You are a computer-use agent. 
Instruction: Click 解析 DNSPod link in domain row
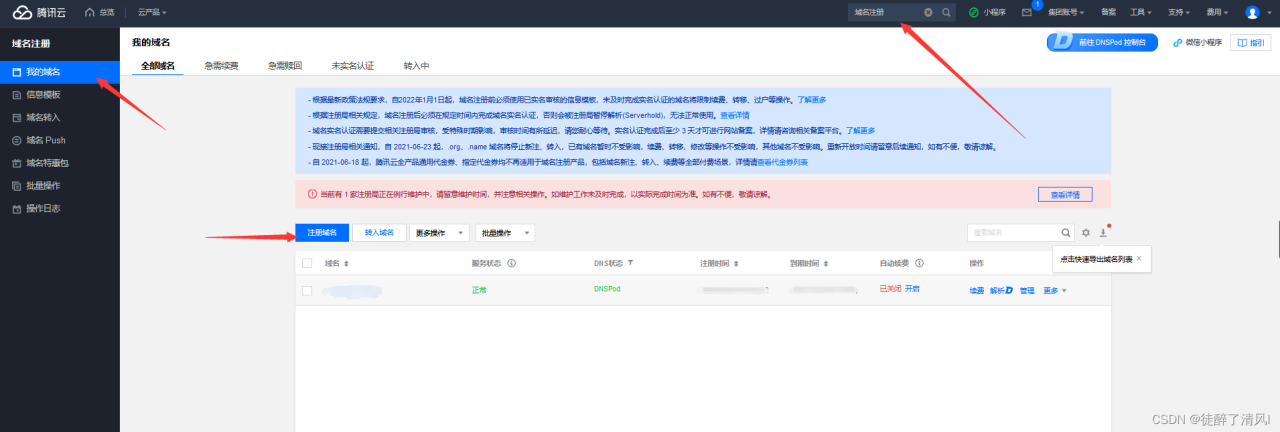(x=1002, y=290)
